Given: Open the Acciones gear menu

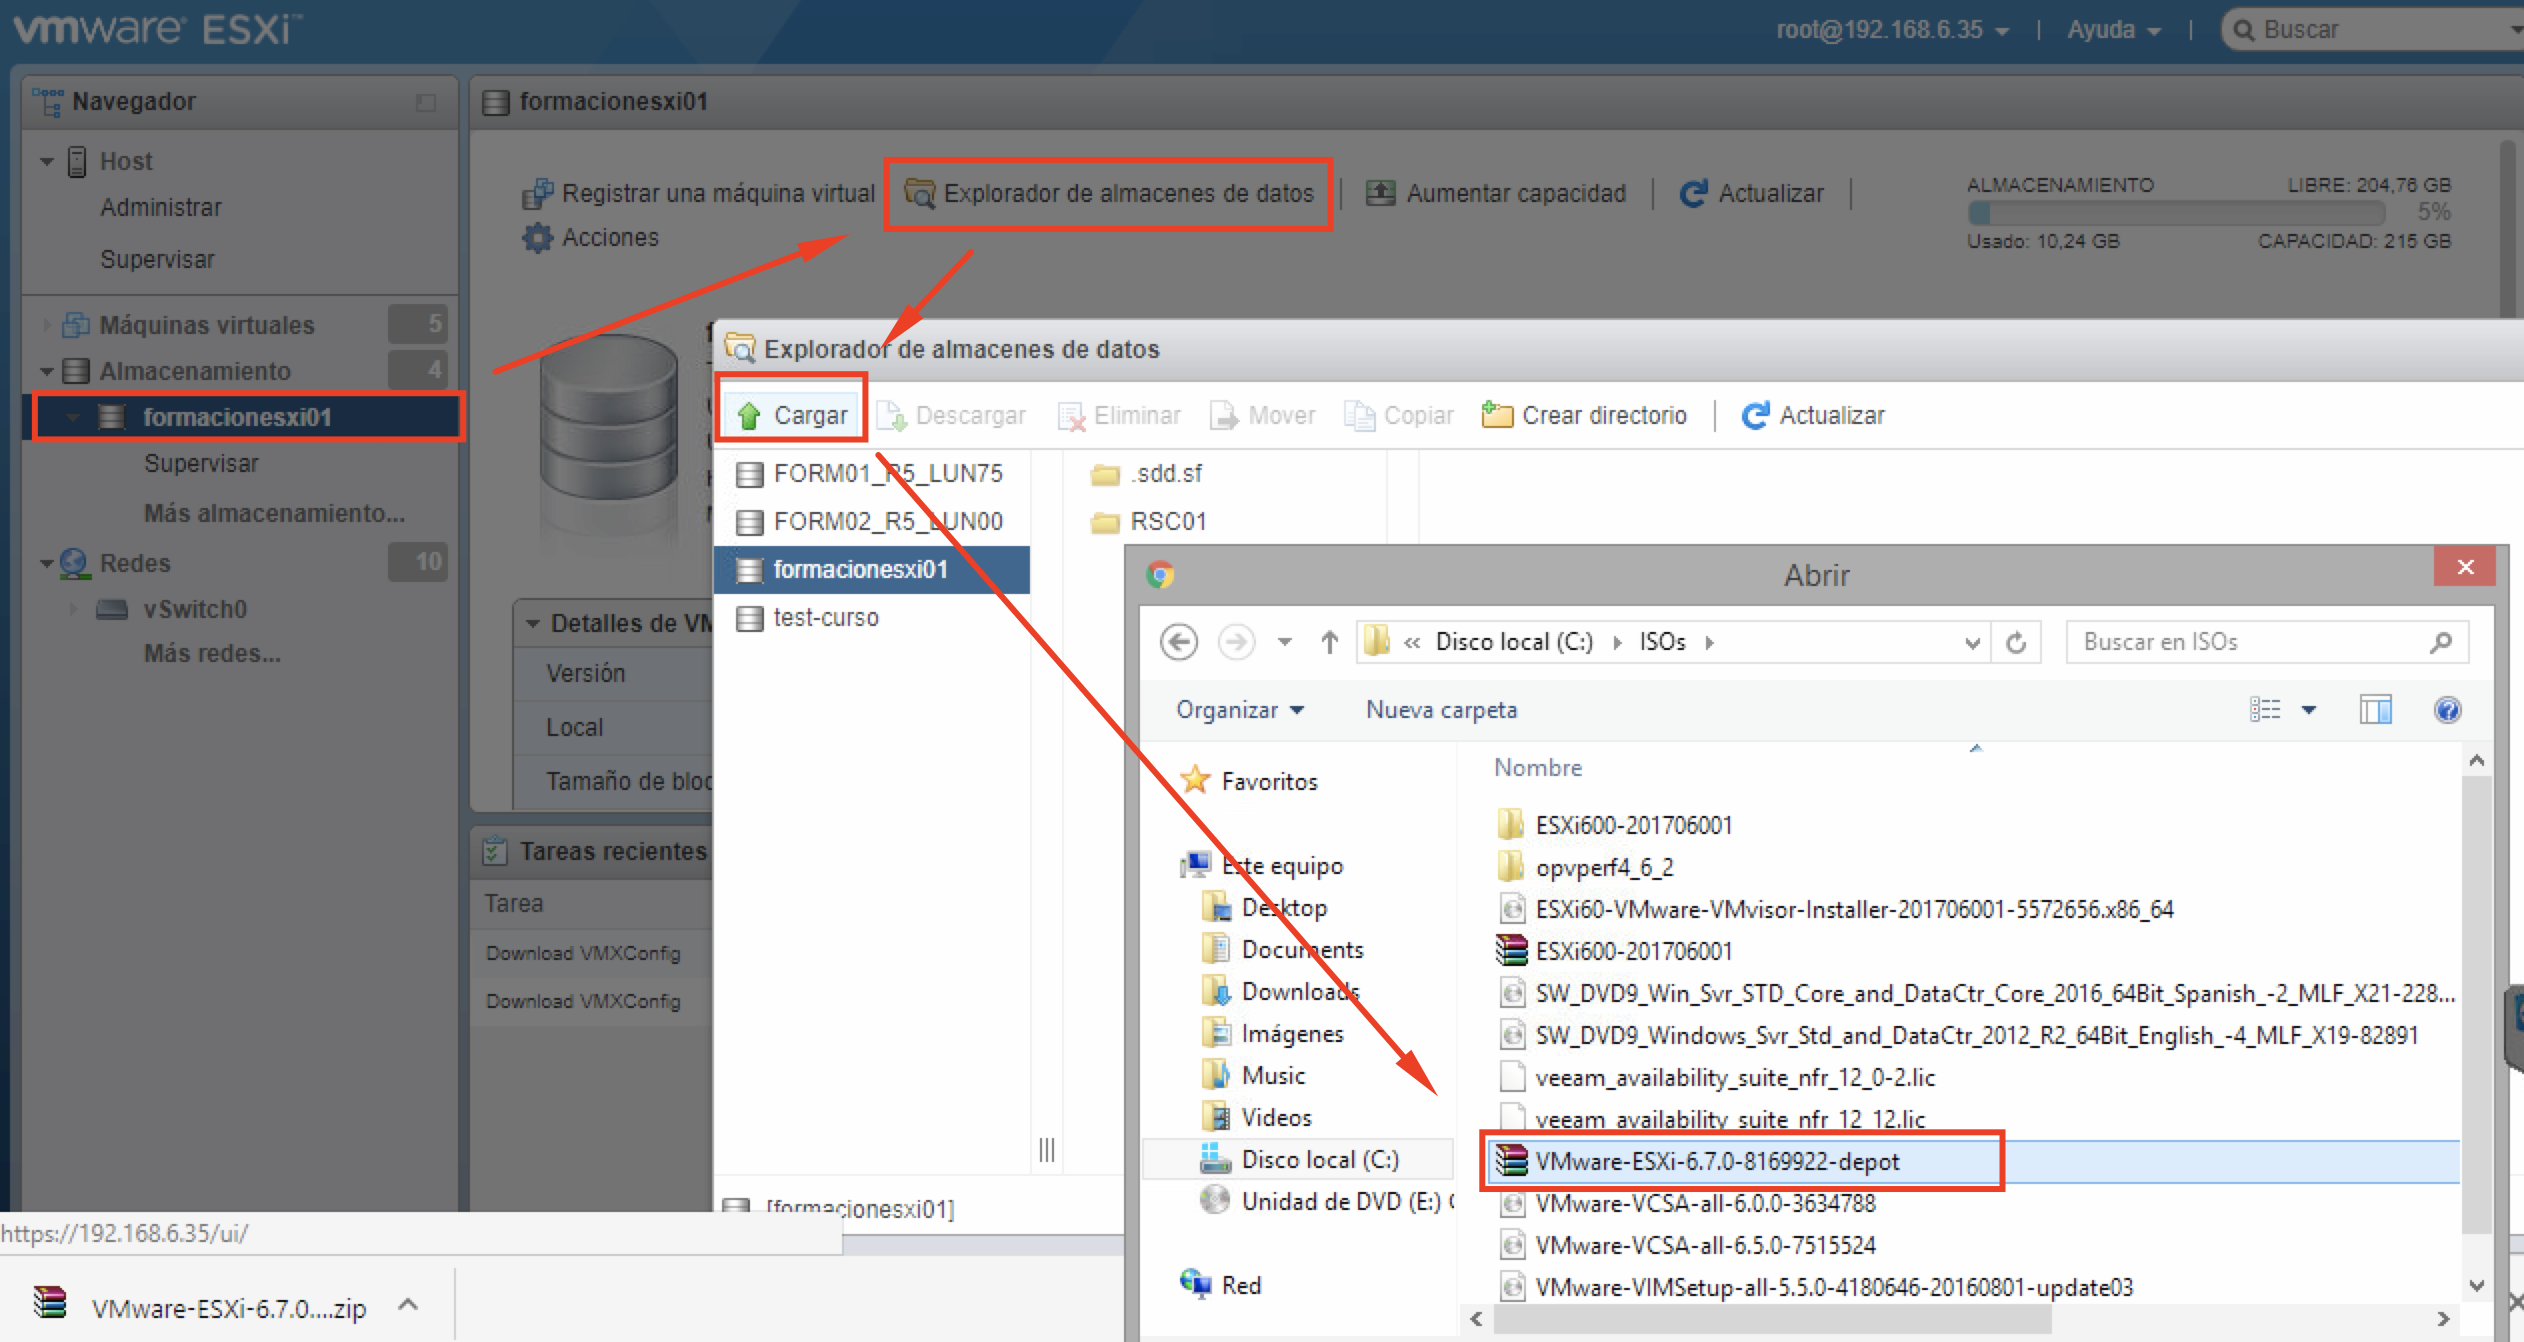Looking at the screenshot, I should point(591,238).
